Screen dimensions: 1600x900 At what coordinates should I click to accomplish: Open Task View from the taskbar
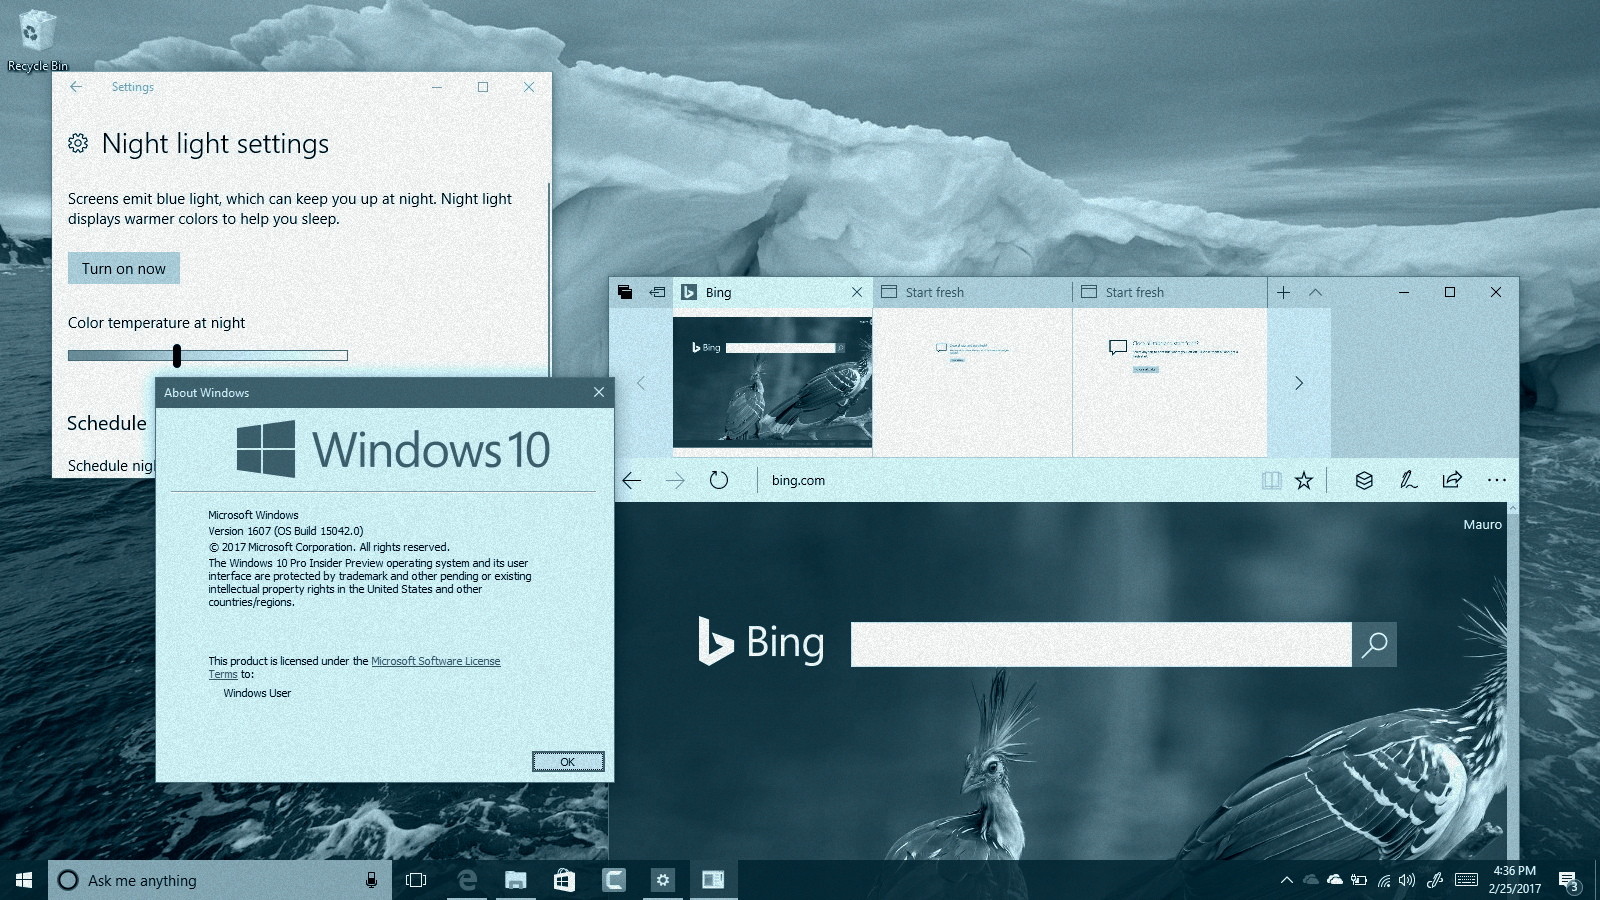[x=416, y=880]
